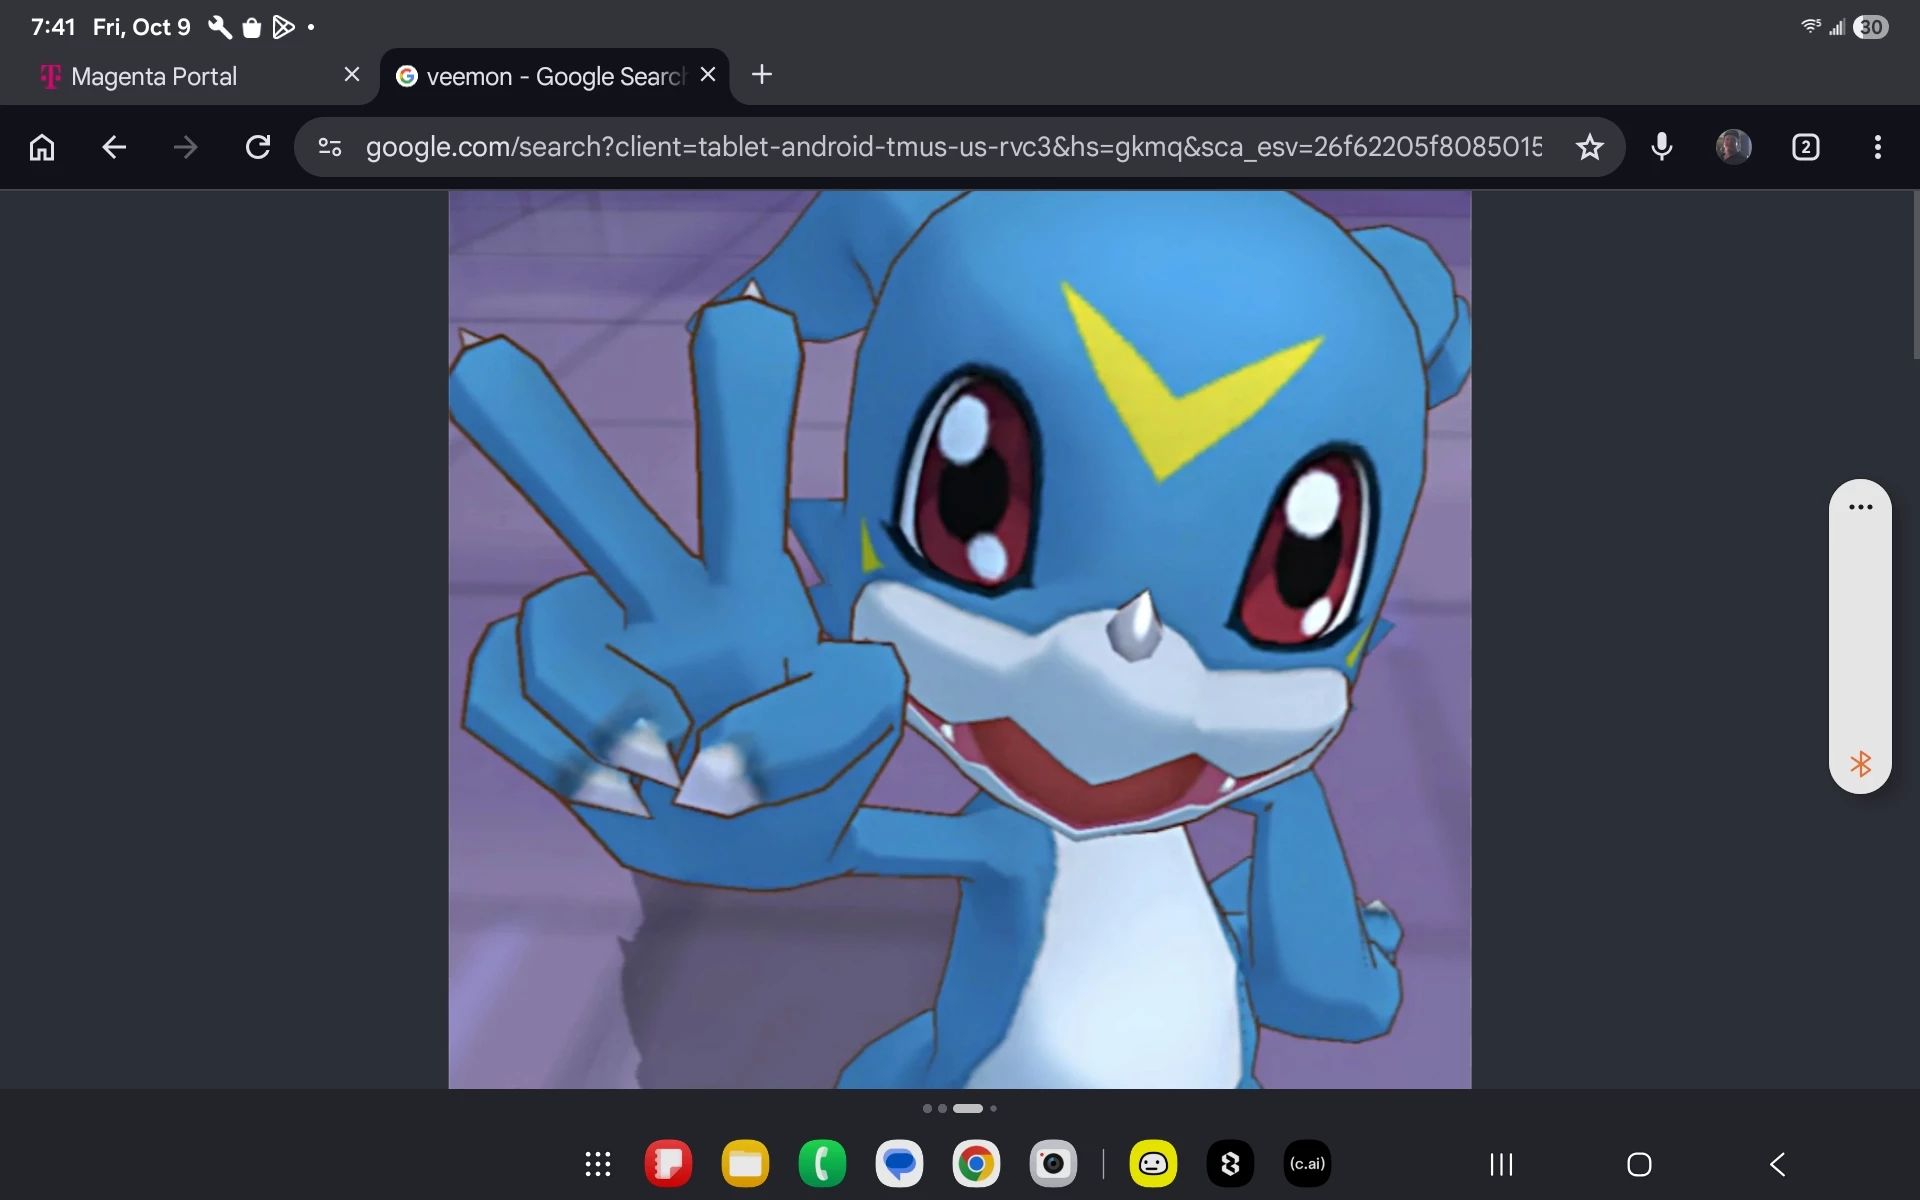Reload the current page
1920x1200 pixels.
[258, 148]
